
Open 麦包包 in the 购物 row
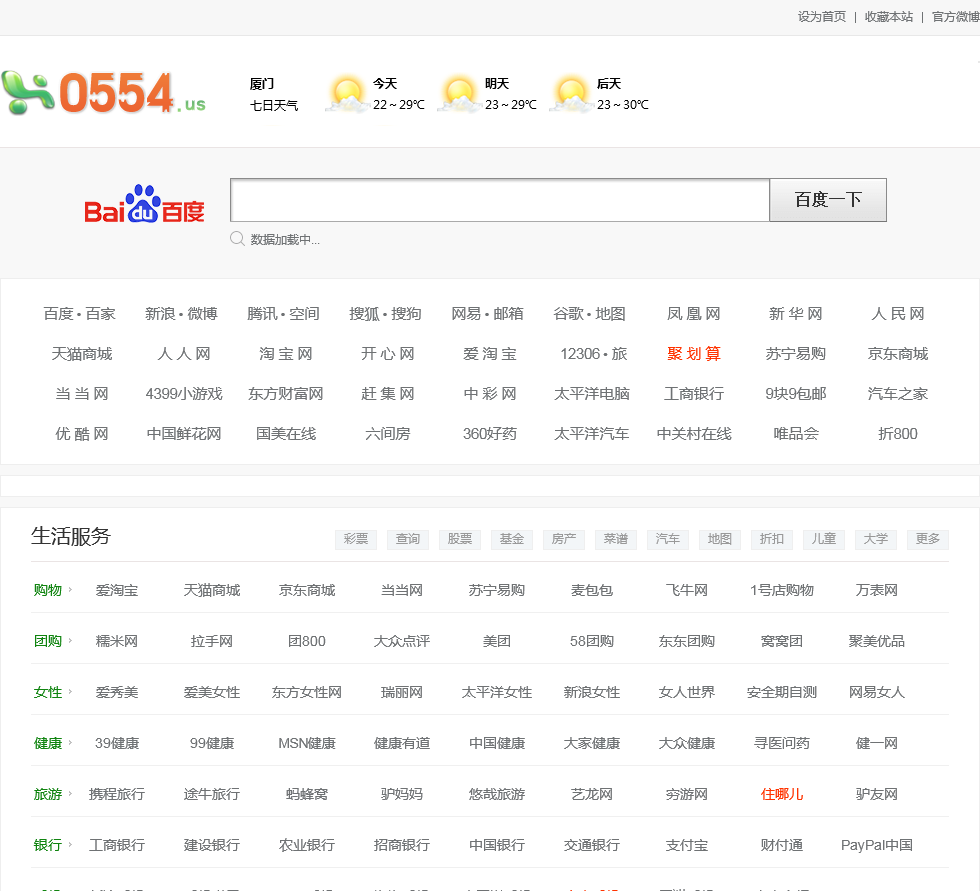[591, 590]
